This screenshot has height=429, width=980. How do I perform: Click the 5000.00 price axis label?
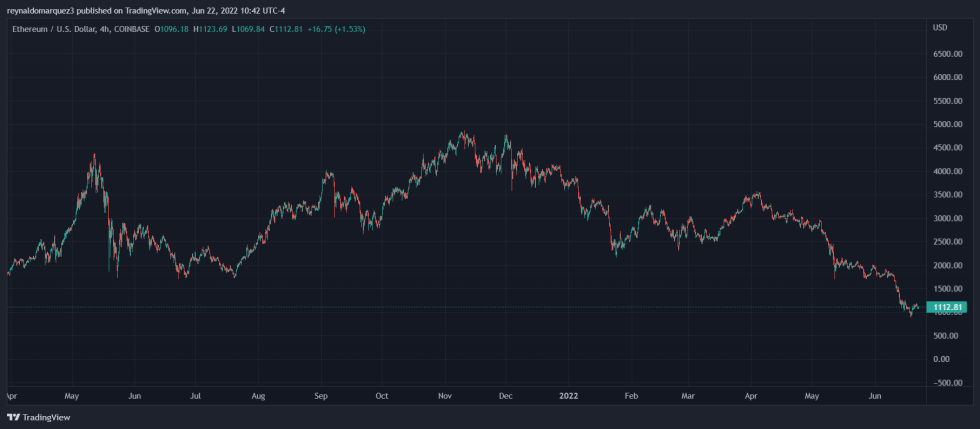946,125
